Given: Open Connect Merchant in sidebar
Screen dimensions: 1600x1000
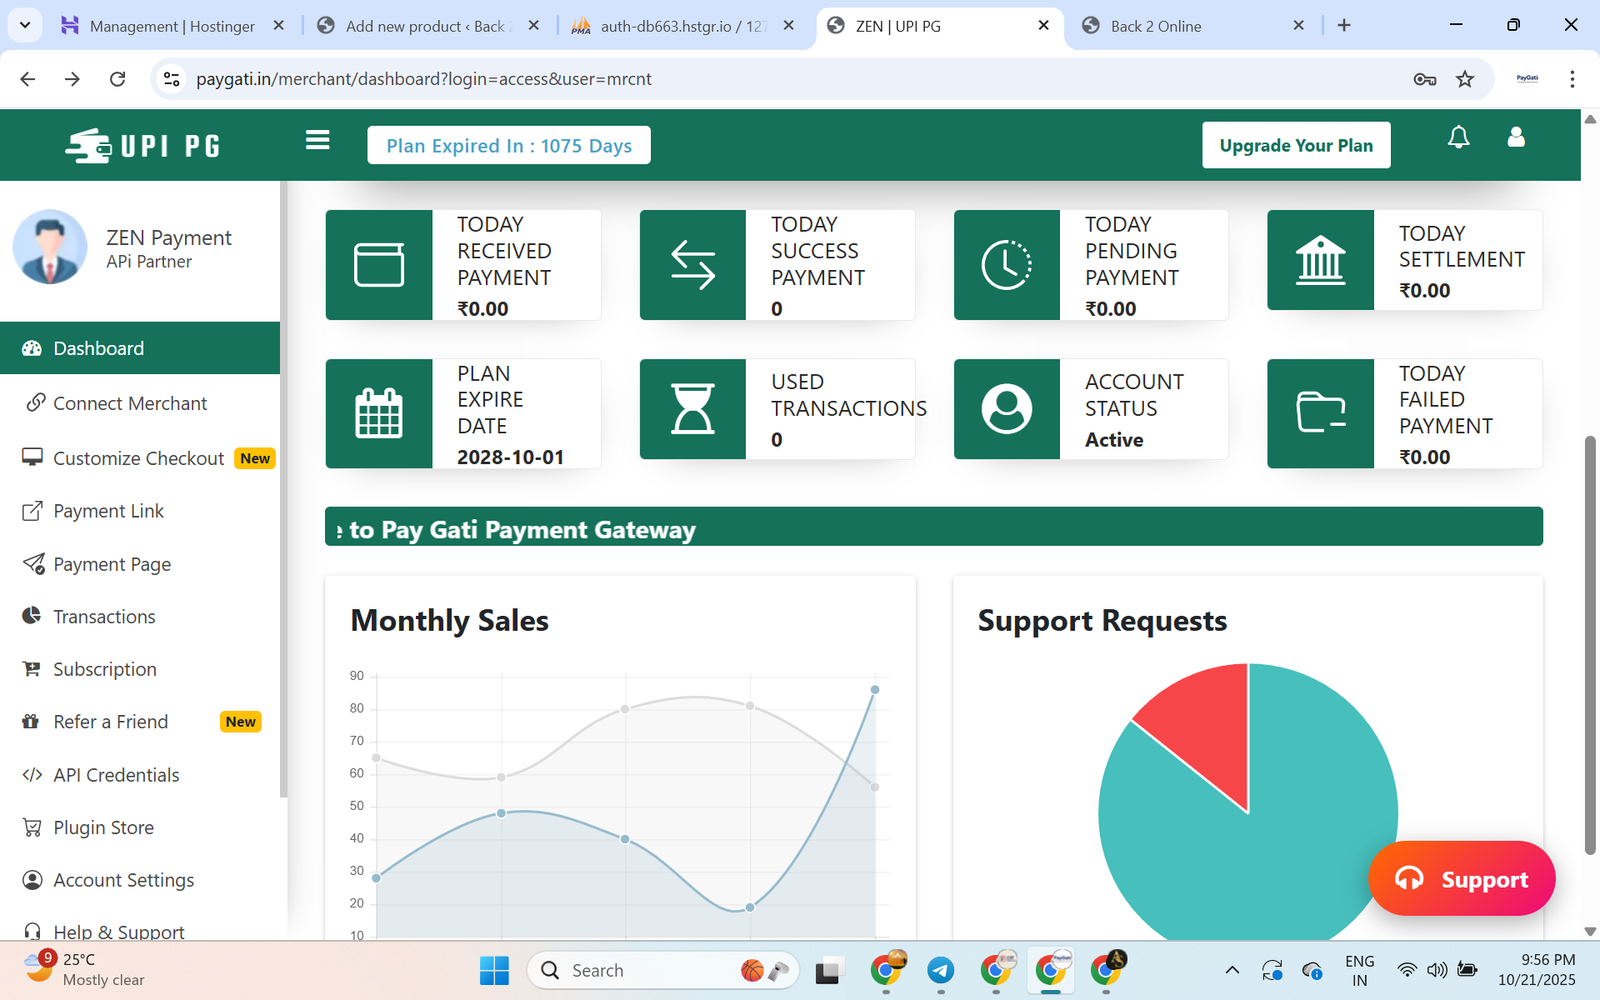Looking at the screenshot, I should 130,404.
